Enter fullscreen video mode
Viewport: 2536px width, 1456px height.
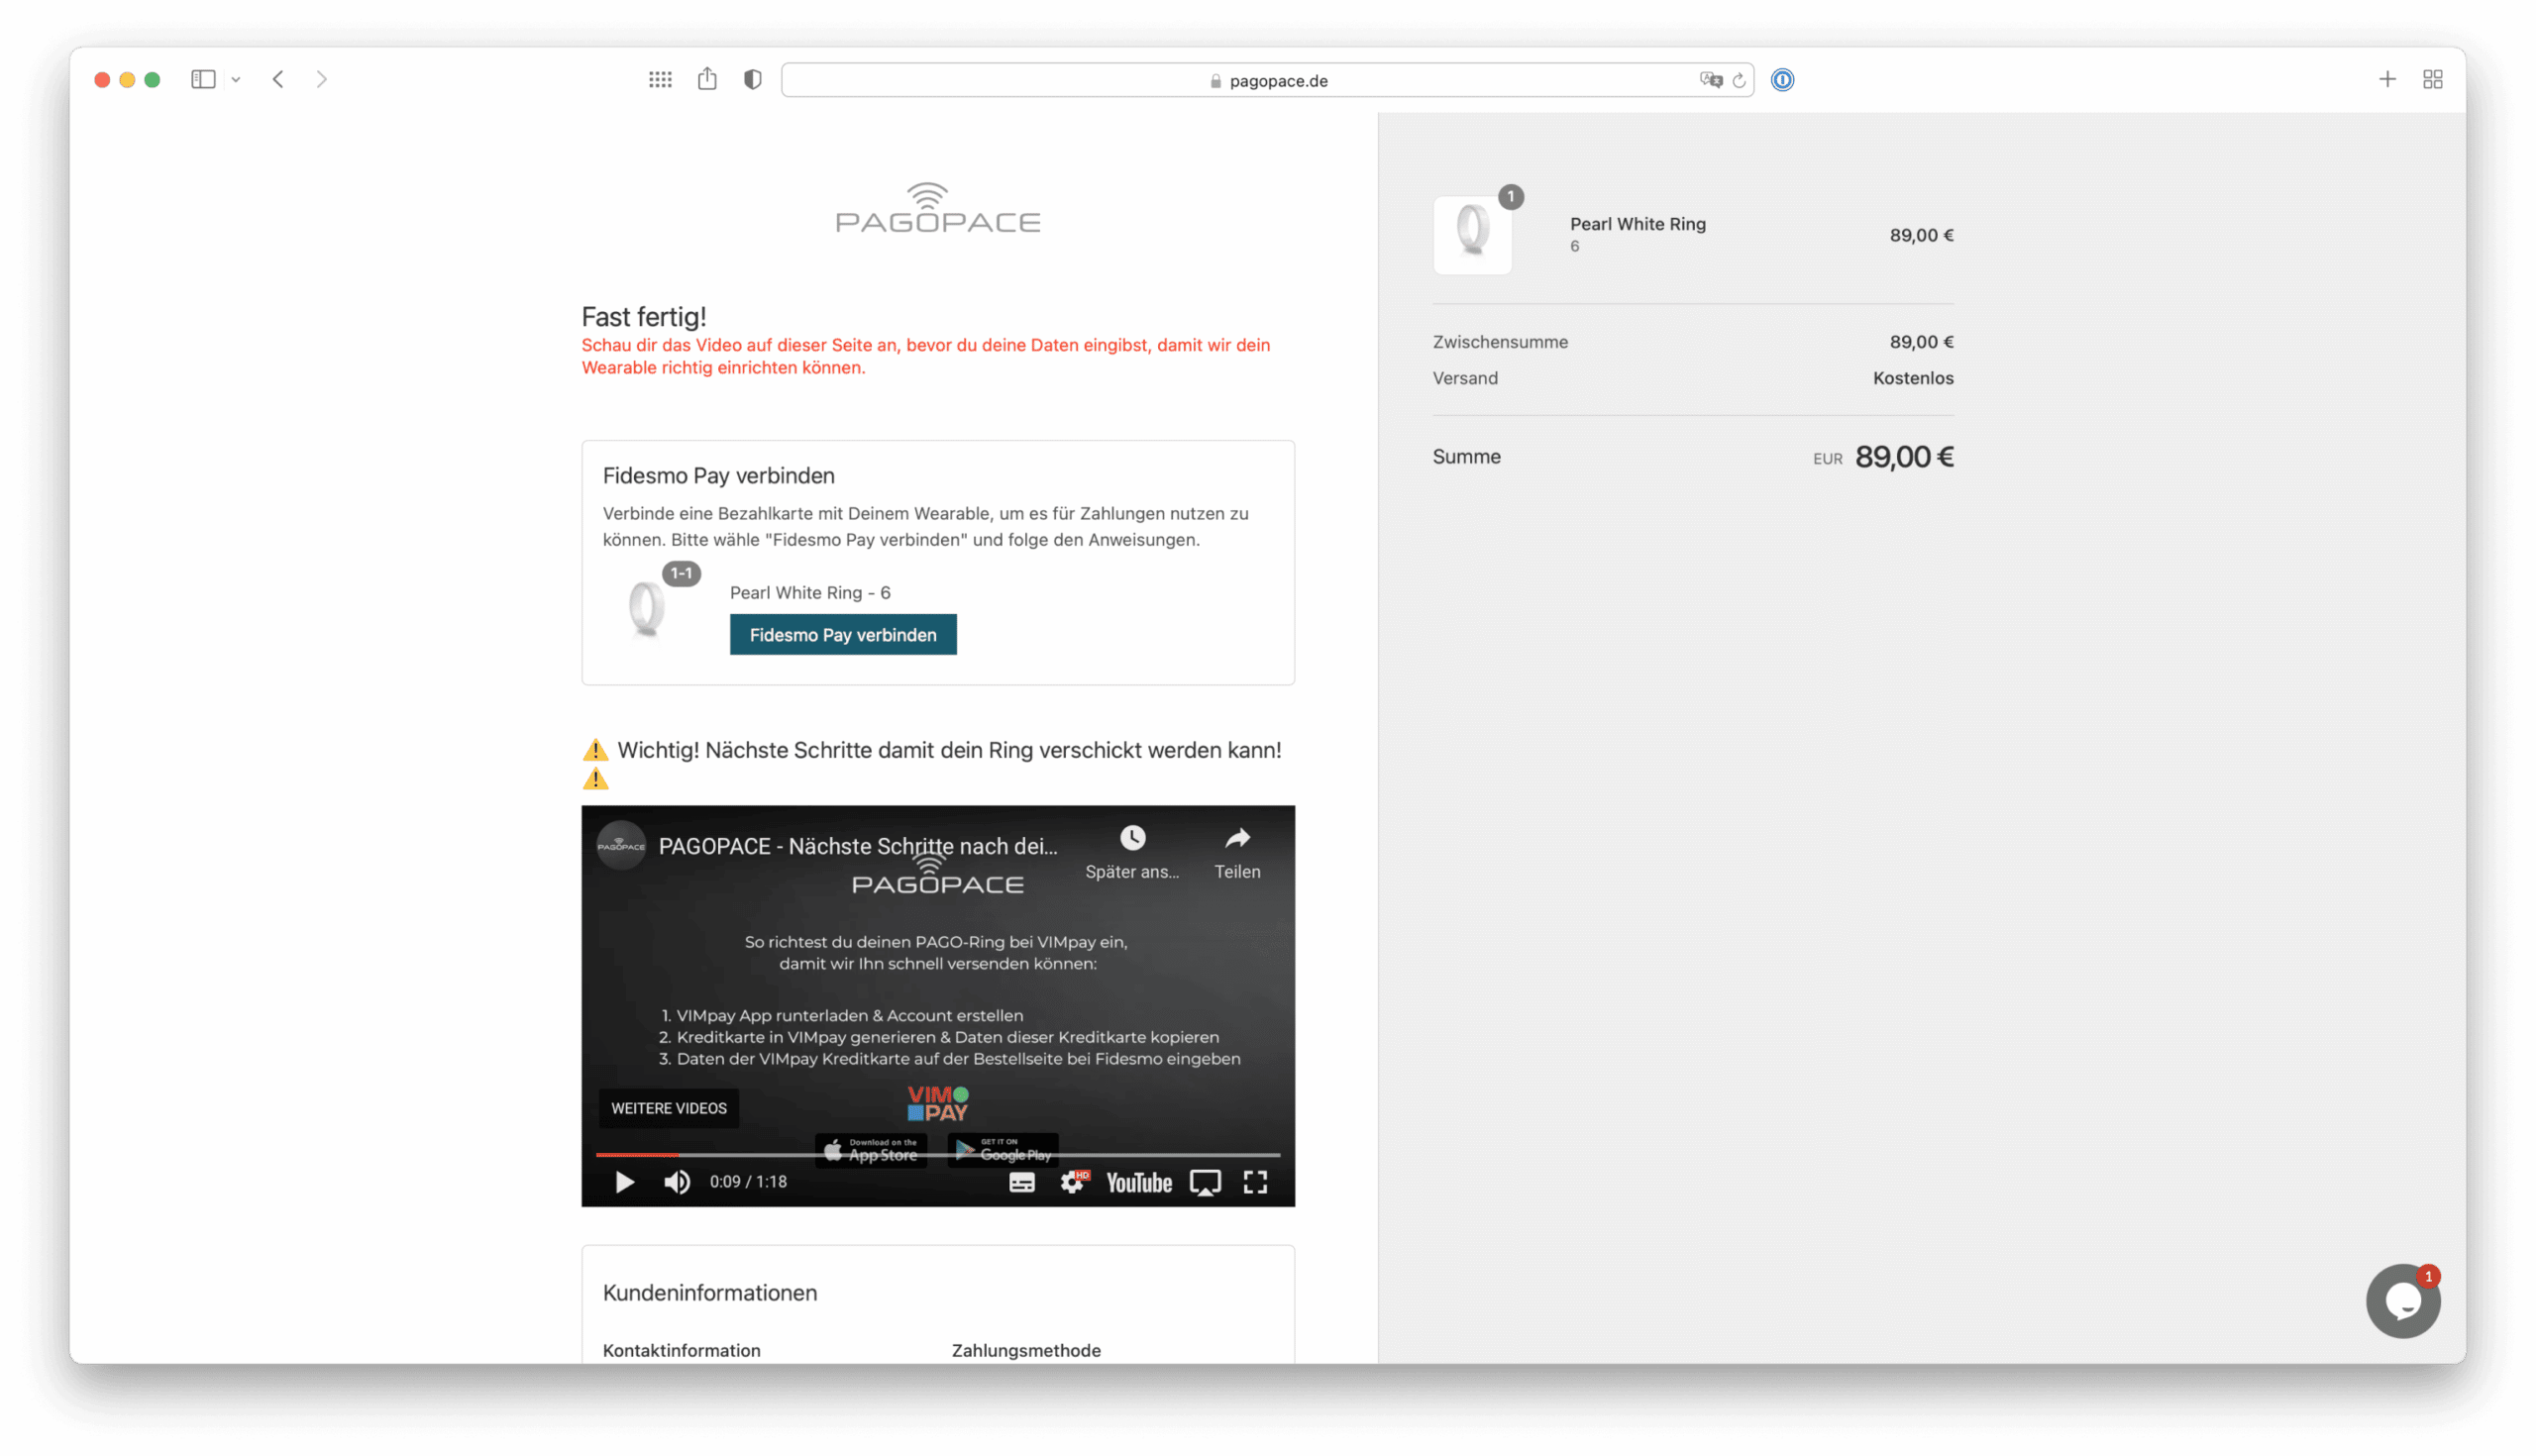click(1255, 1183)
